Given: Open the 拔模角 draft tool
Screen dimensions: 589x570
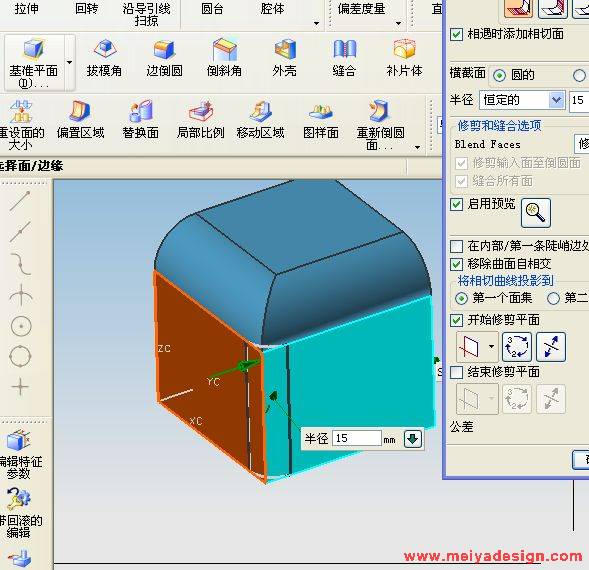Looking at the screenshot, I should pos(104,59).
